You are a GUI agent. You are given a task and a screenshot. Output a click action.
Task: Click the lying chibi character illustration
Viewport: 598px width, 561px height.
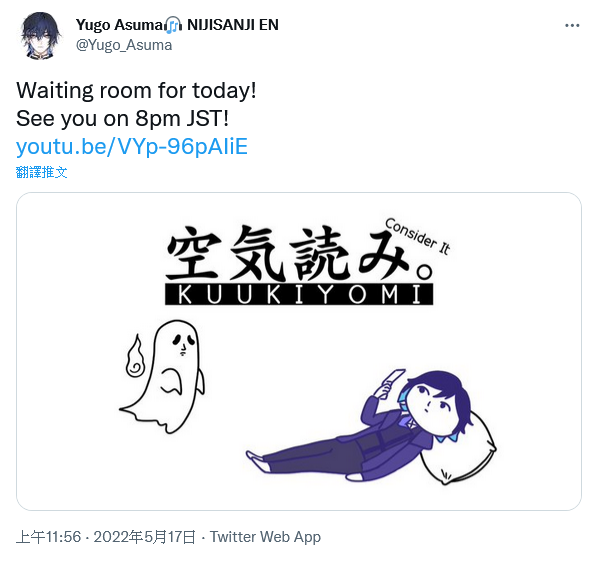(x=371, y=427)
